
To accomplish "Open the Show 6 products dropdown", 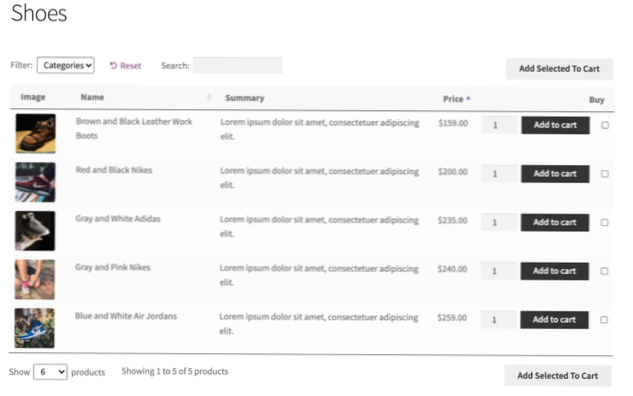I will (50, 371).
